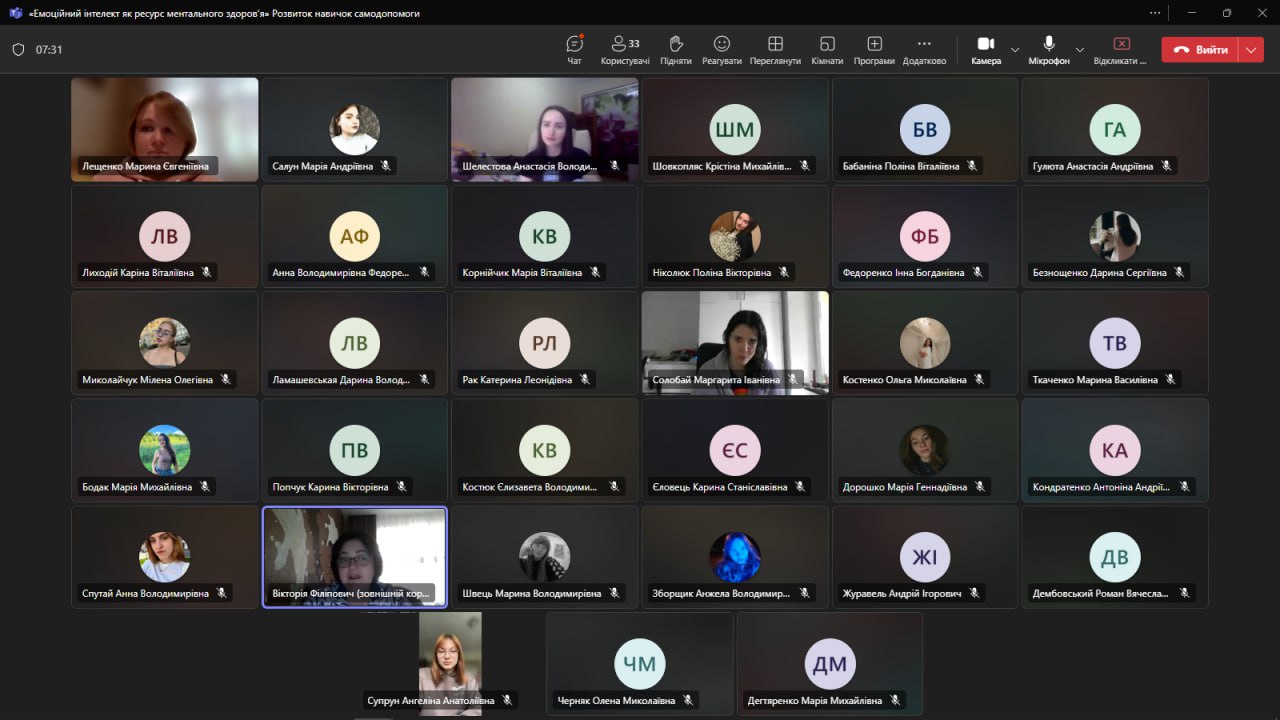
Task: Open Кімнати breakout rooms
Action: tap(827, 49)
